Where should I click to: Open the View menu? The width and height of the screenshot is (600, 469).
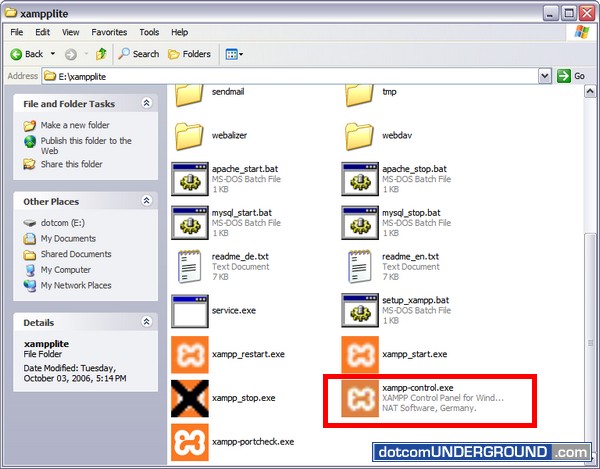coord(71,32)
